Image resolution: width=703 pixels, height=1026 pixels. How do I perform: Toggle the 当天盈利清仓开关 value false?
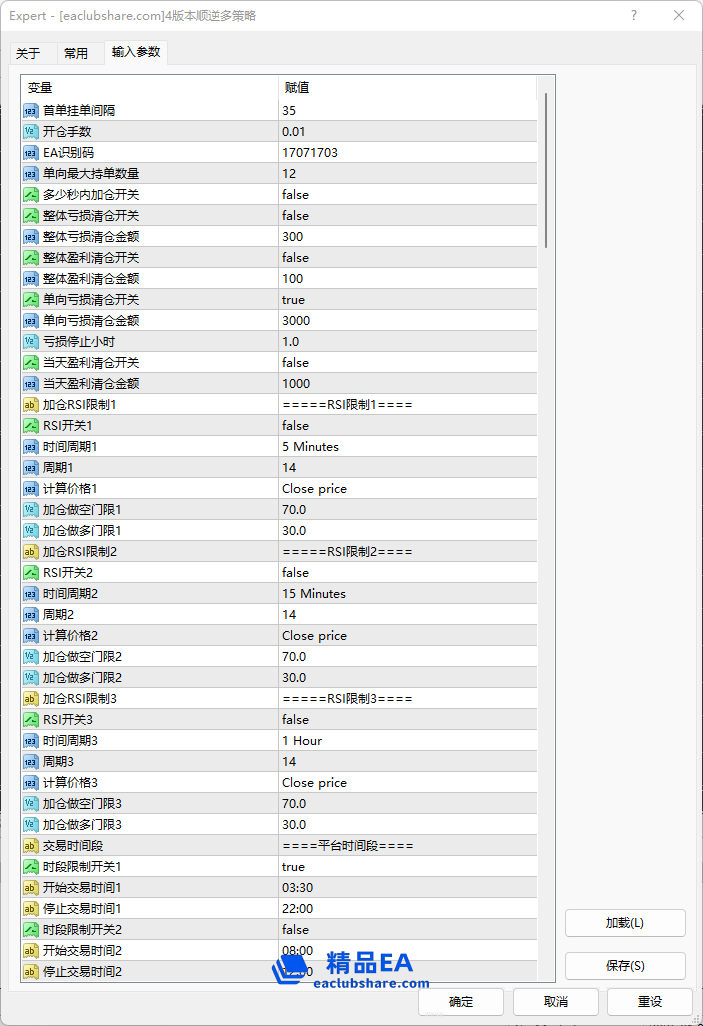[407, 363]
